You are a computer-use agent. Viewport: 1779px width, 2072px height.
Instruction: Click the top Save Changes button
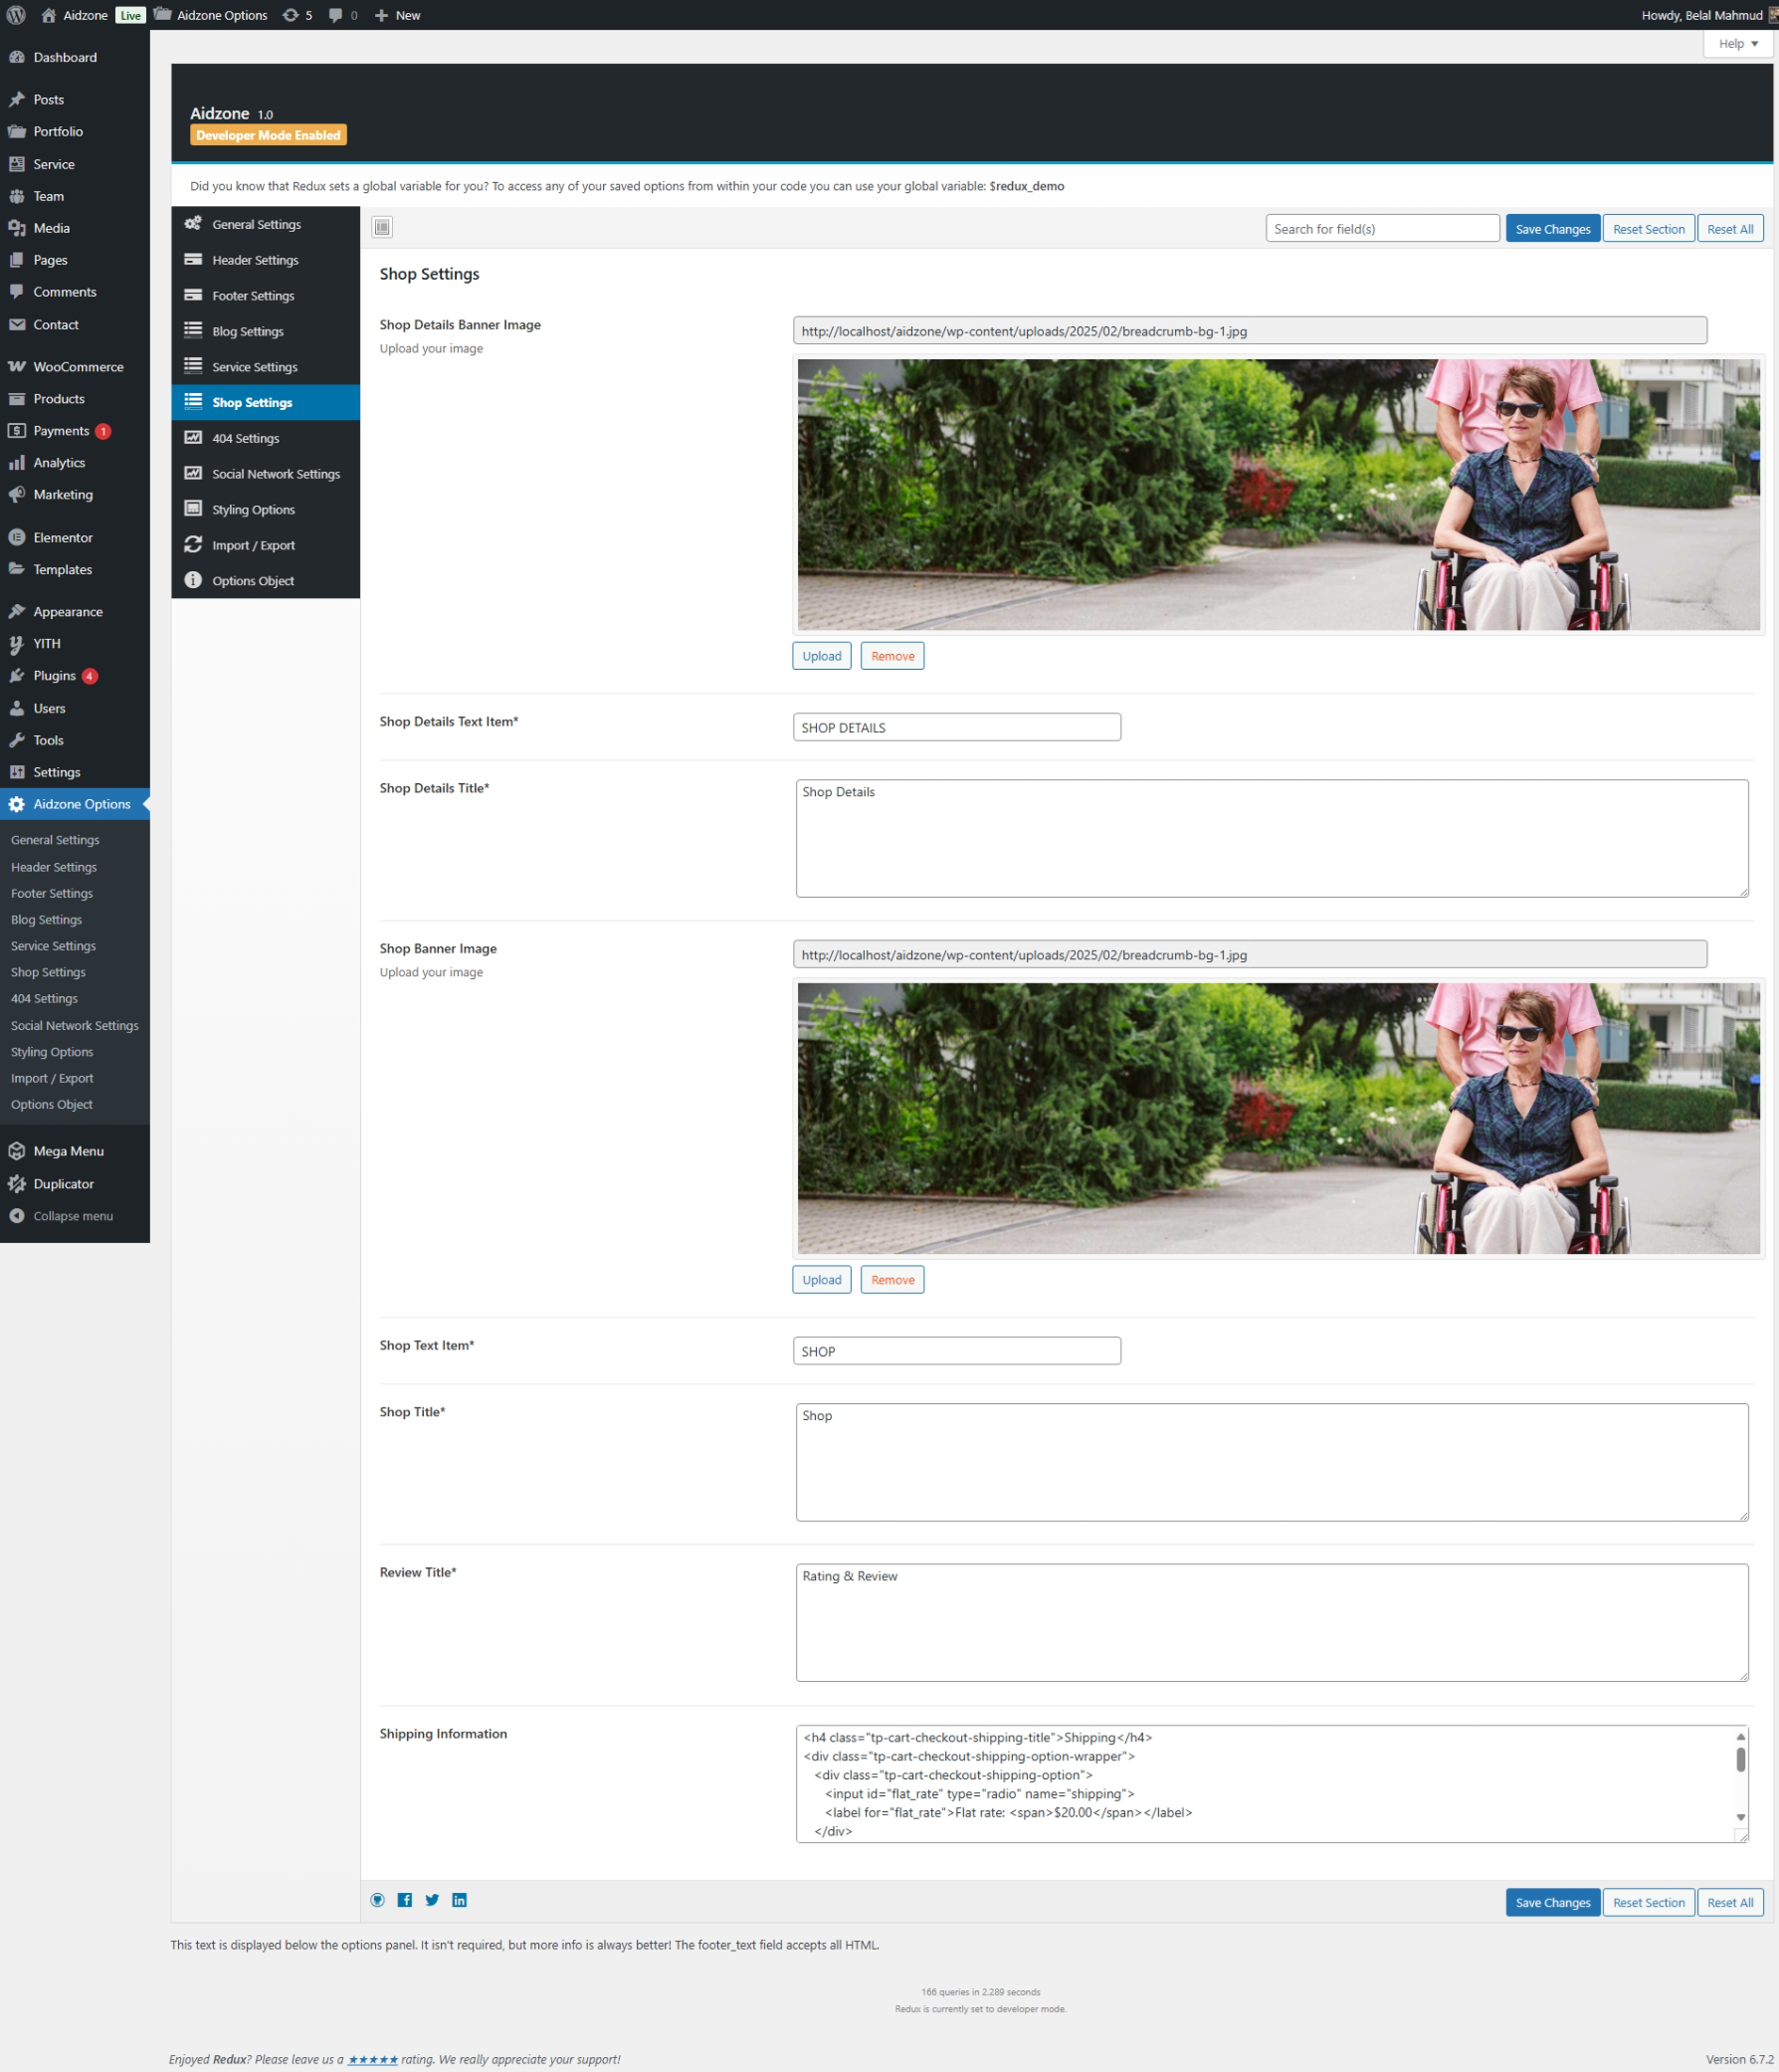(x=1552, y=229)
